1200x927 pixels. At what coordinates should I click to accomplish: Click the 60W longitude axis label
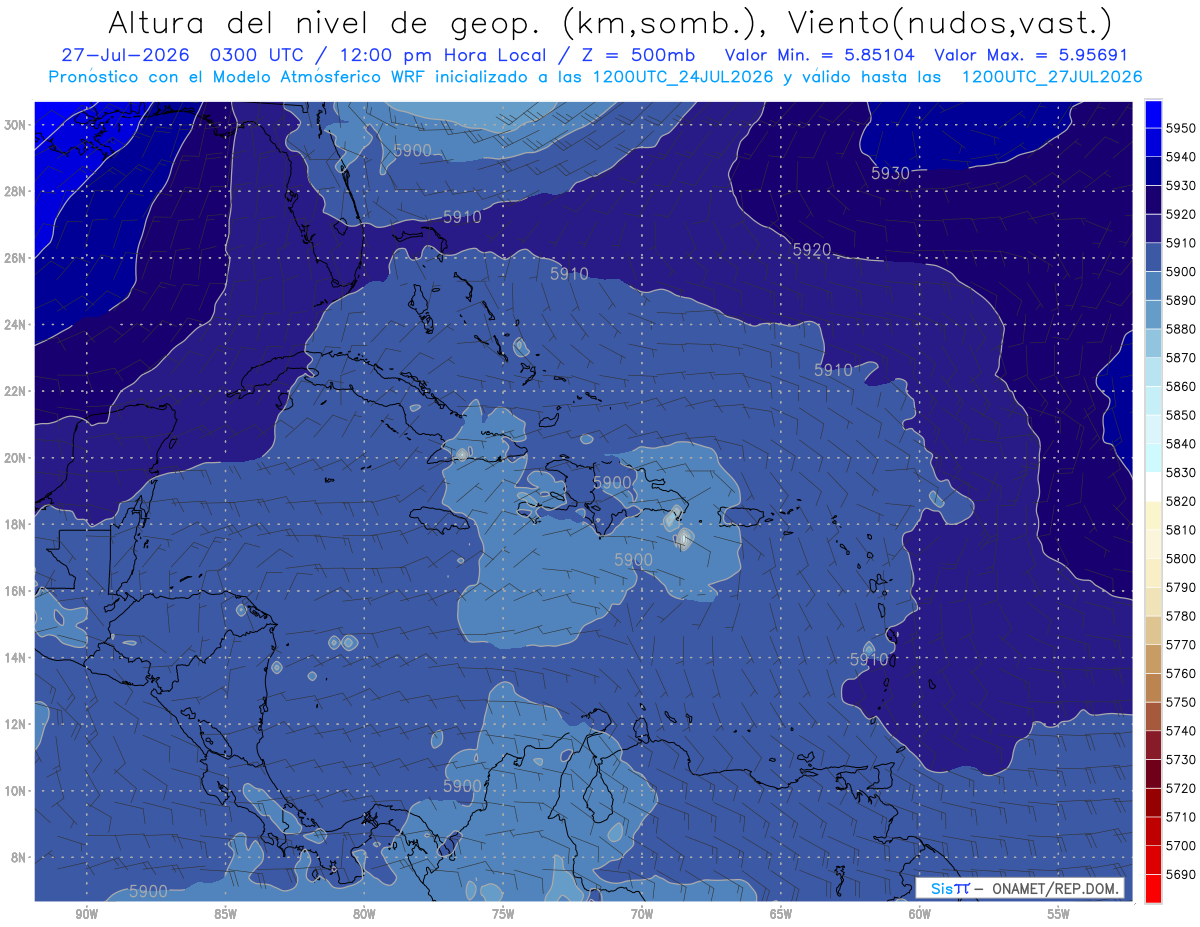tap(920, 914)
